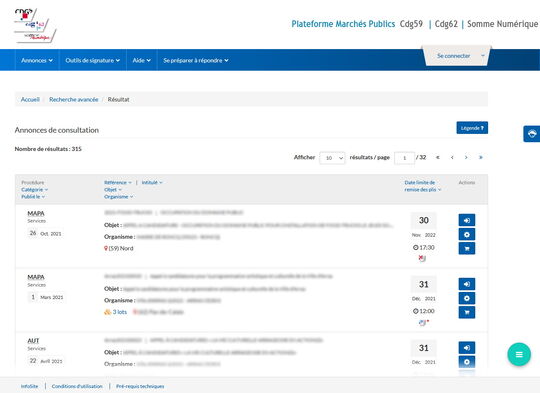
Task: Sort results by Publié le
Action: point(33,197)
